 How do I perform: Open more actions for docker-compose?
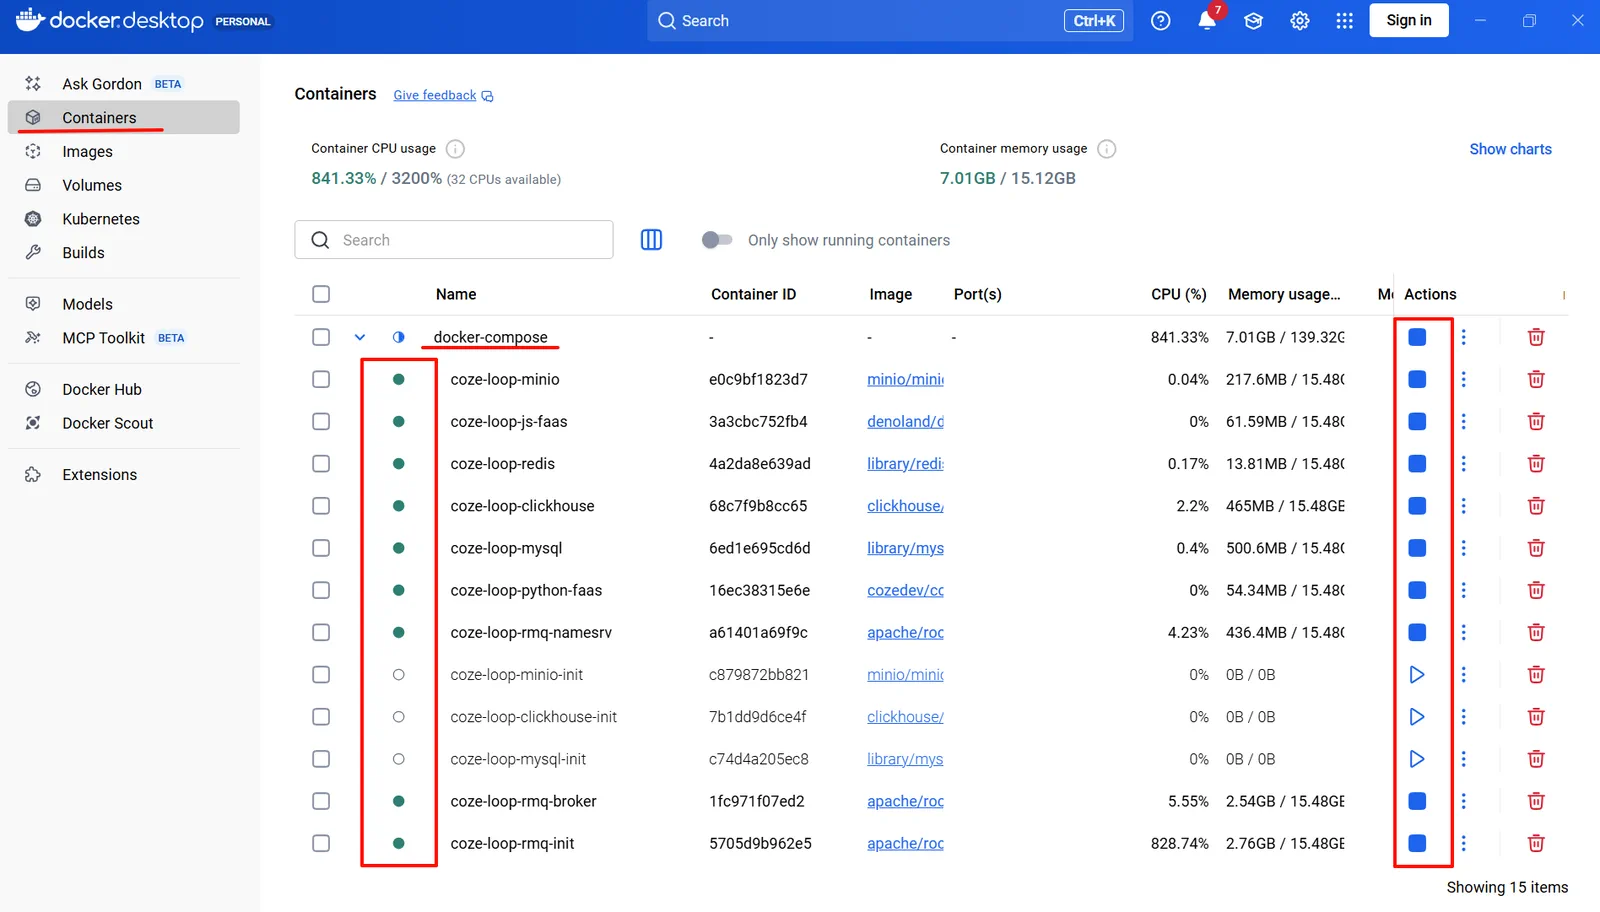(x=1463, y=337)
